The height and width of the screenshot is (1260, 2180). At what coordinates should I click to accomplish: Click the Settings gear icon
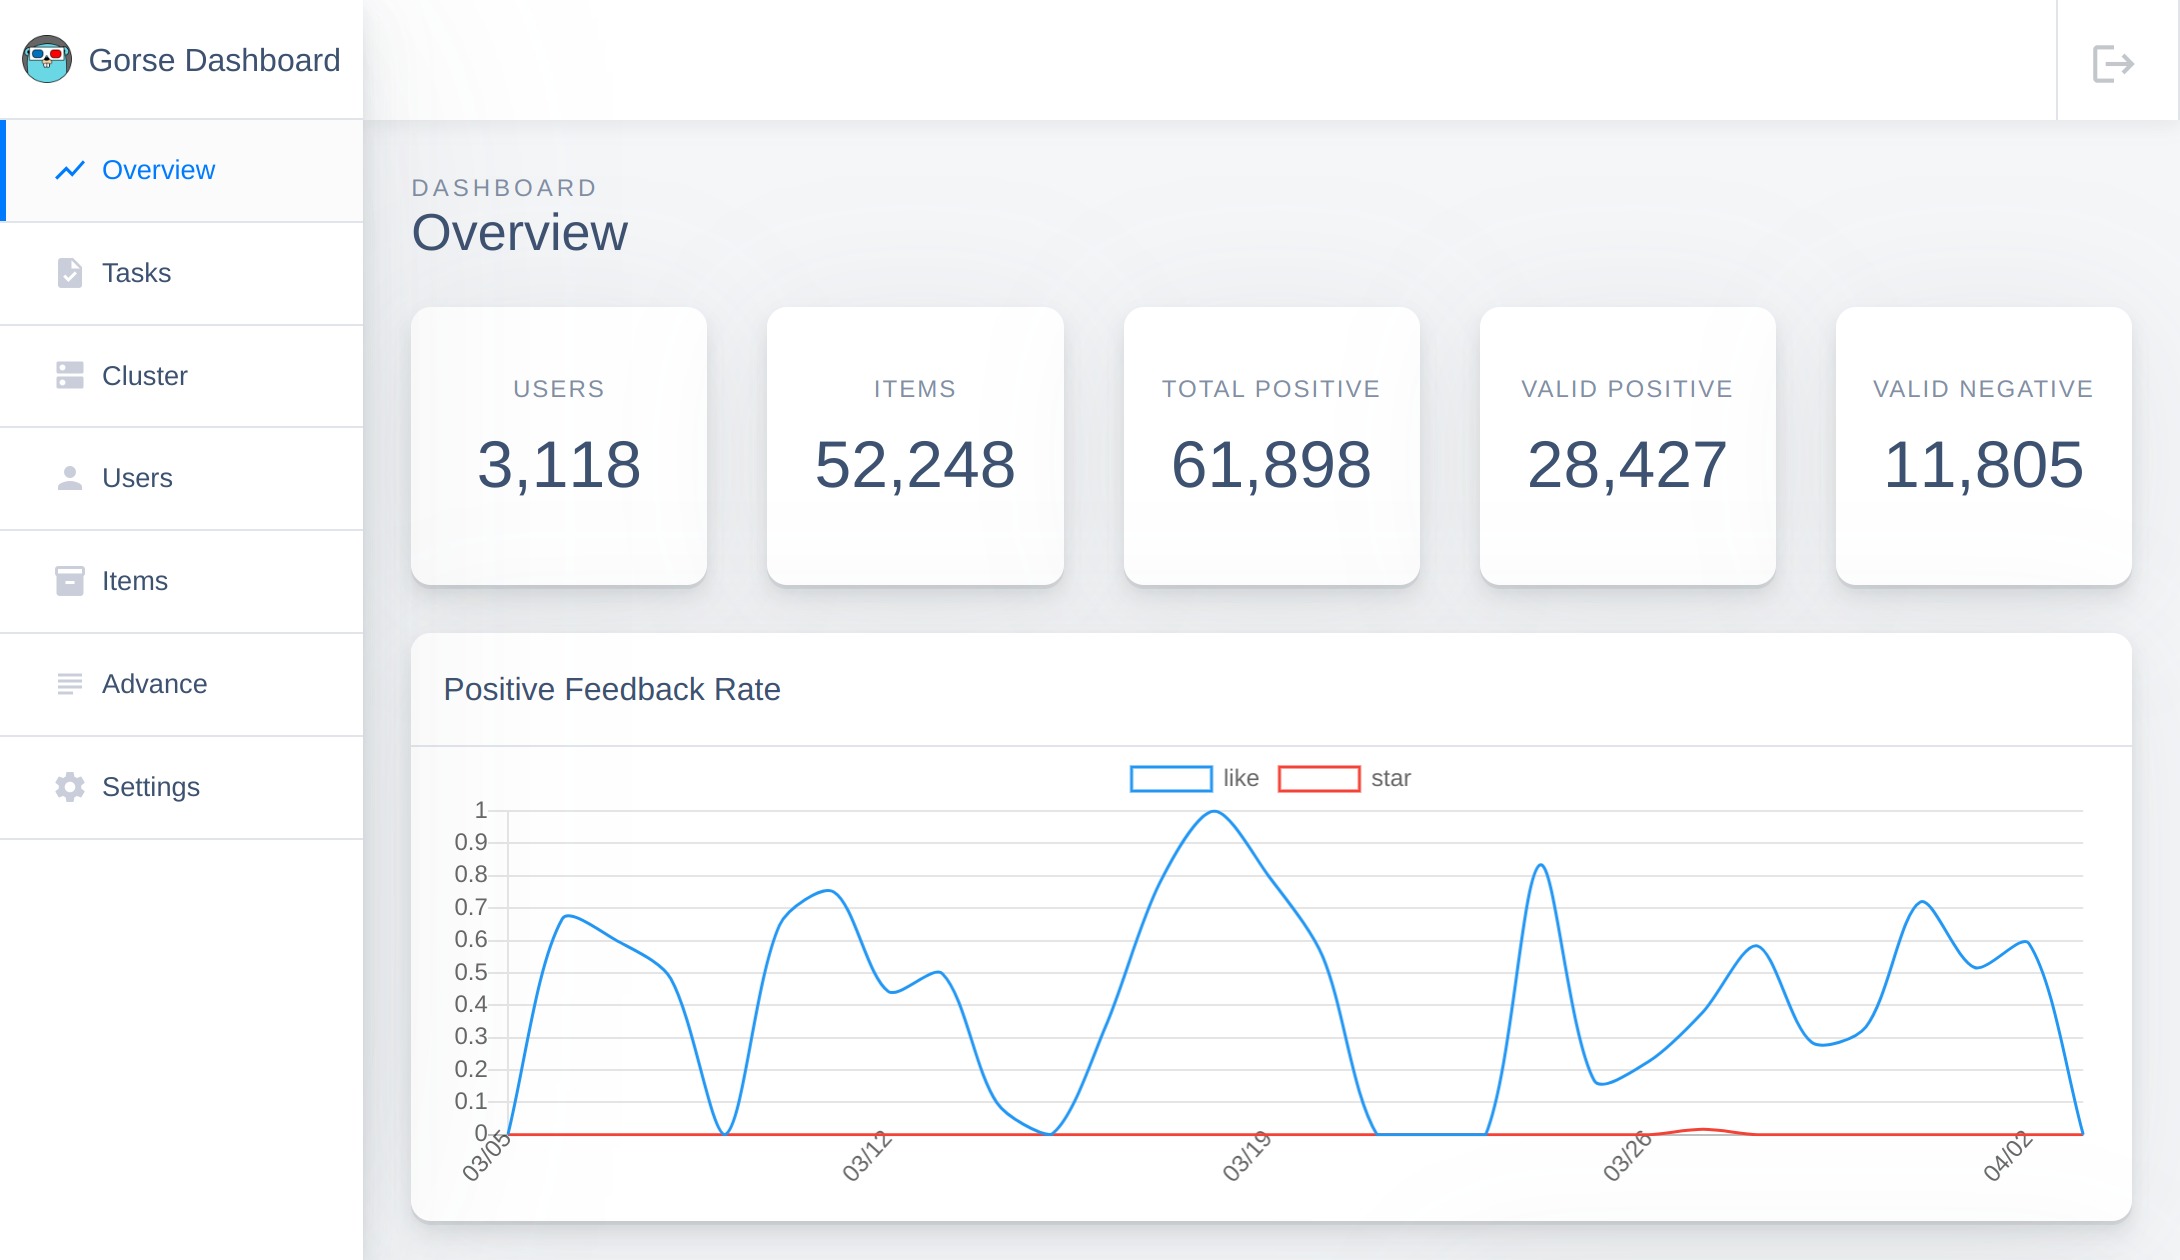coord(69,787)
